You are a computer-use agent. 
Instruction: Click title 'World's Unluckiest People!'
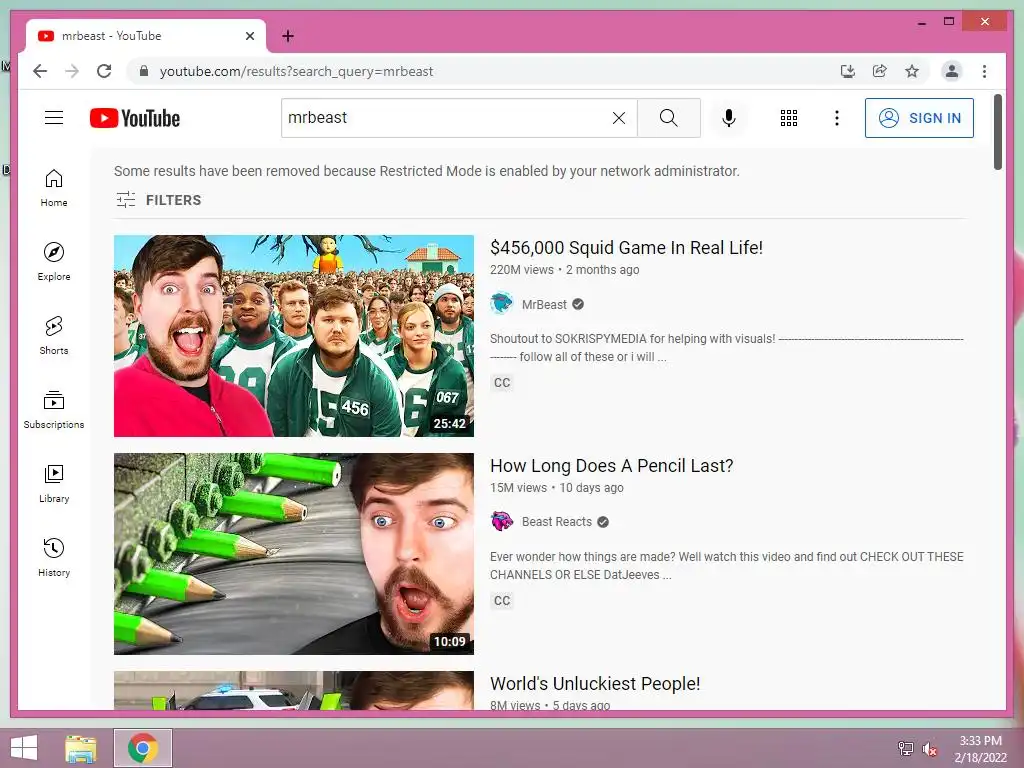tap(595, 683)
